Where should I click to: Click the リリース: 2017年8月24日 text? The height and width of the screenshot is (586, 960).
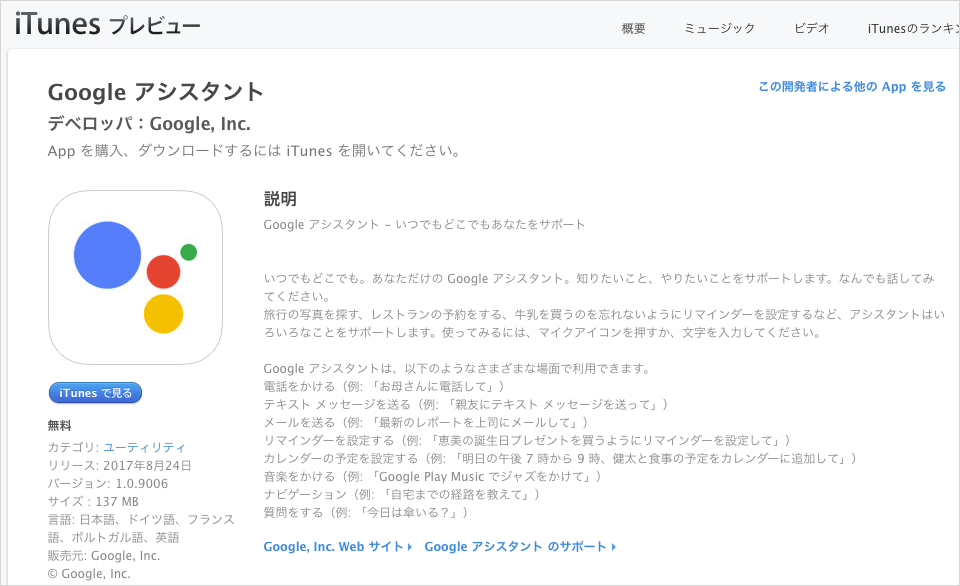coord(119,465)
